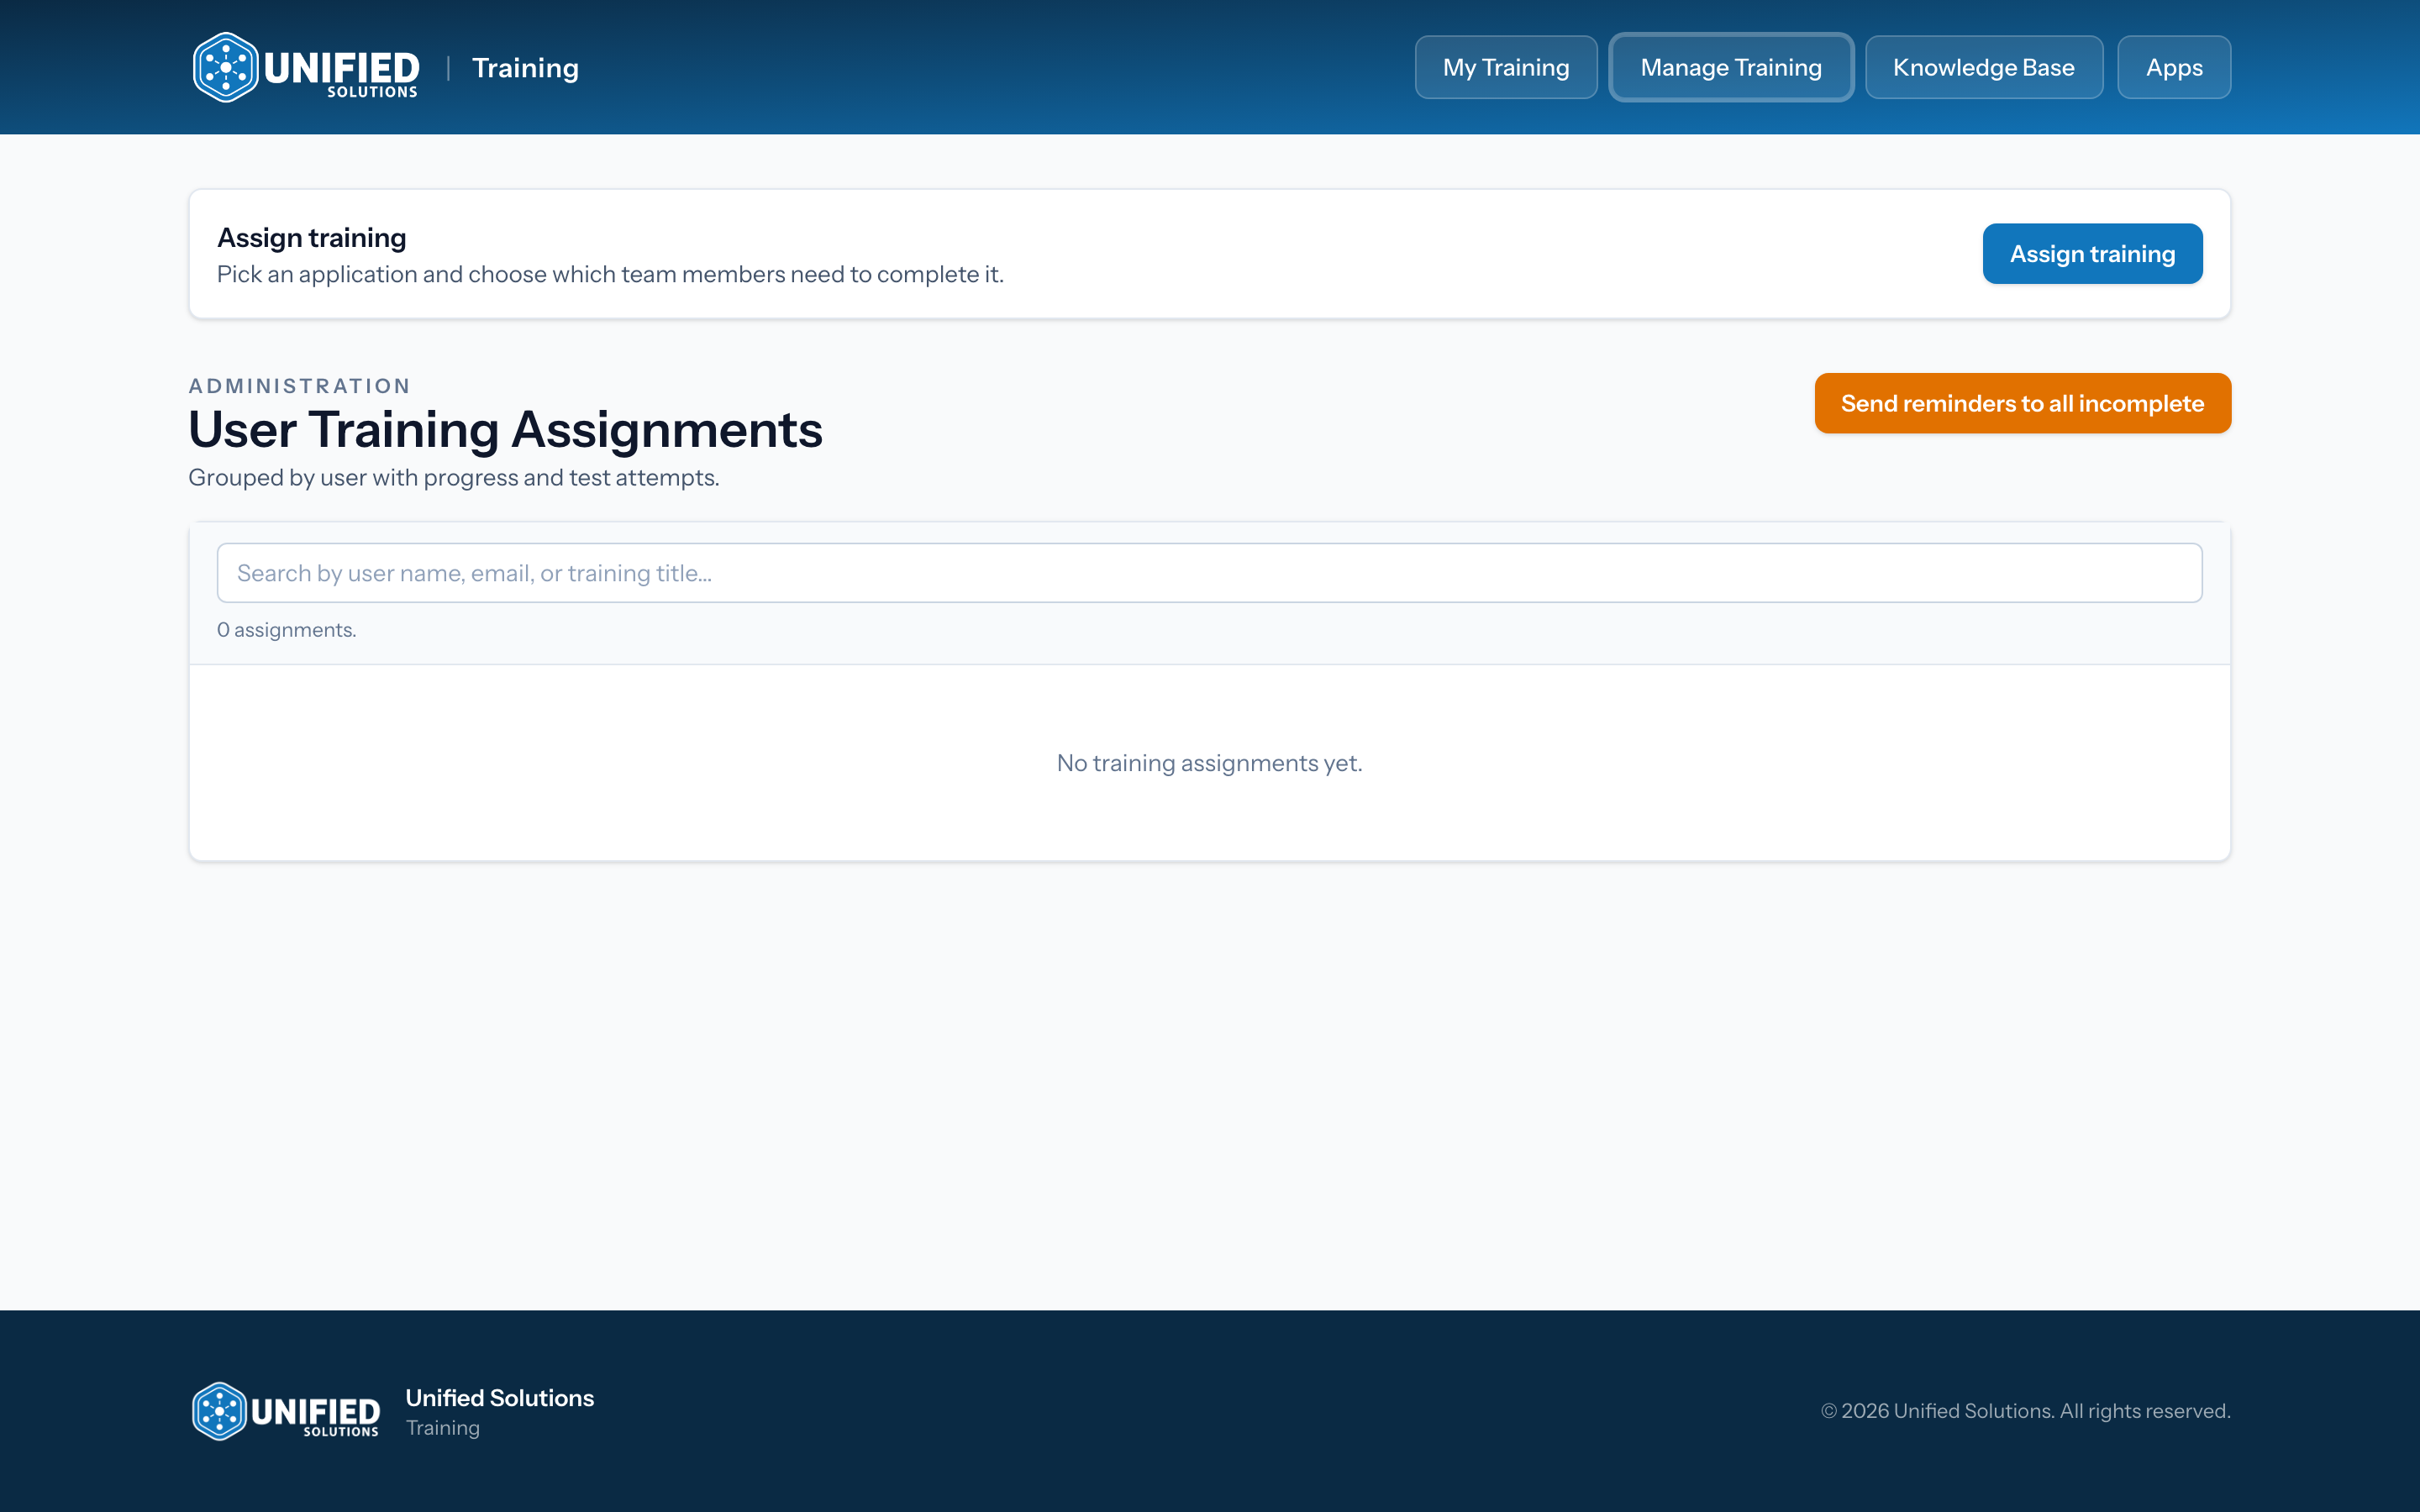Click the 'Assign training' card heading
This screenshot has height=1512, width=2420.
[x=312, y=238]
